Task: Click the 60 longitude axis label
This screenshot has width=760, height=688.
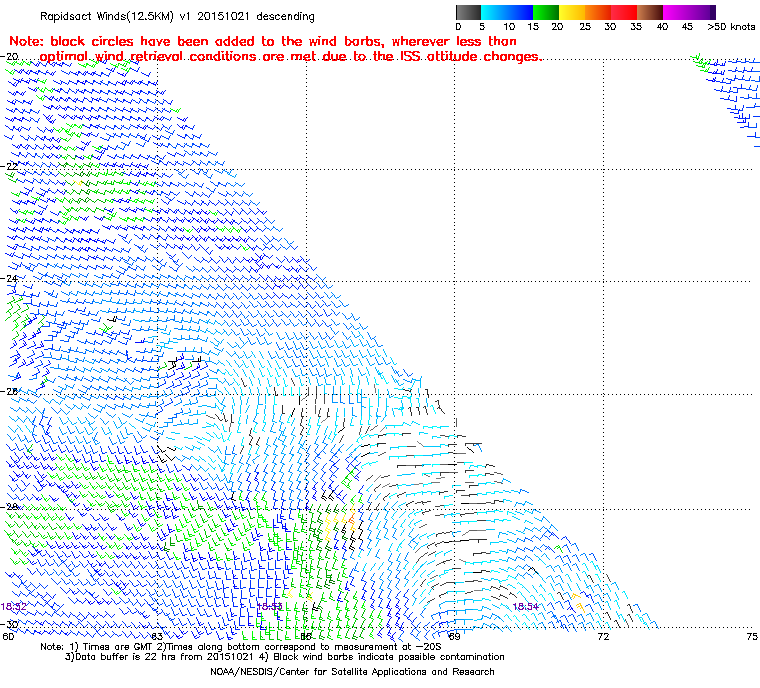Action: click(x=8, y=636)
